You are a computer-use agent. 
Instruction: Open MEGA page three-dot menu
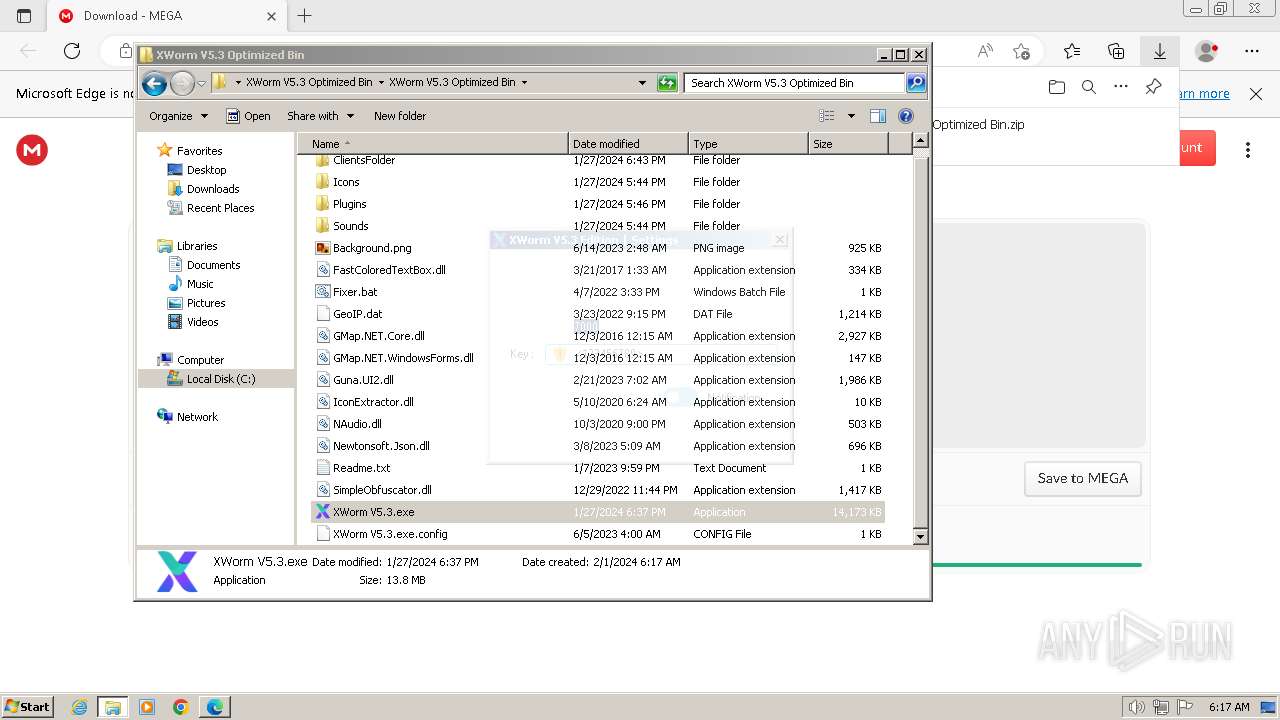pyautogui.click(x=1248, y=150)
